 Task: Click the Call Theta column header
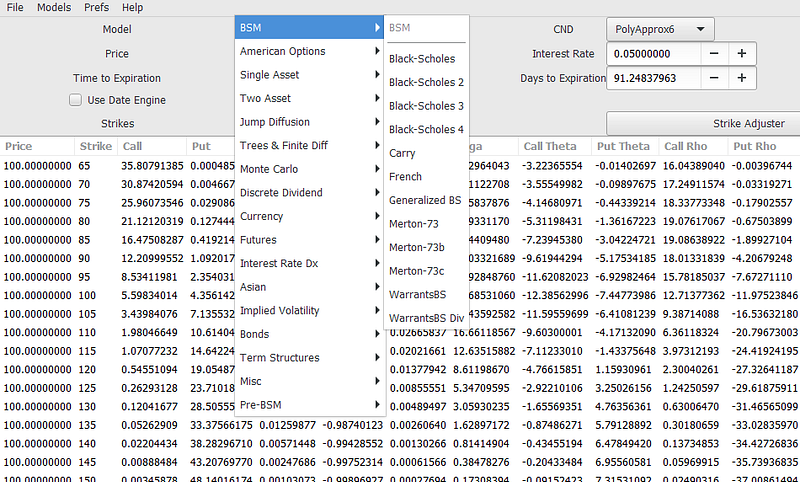[555, 146]
